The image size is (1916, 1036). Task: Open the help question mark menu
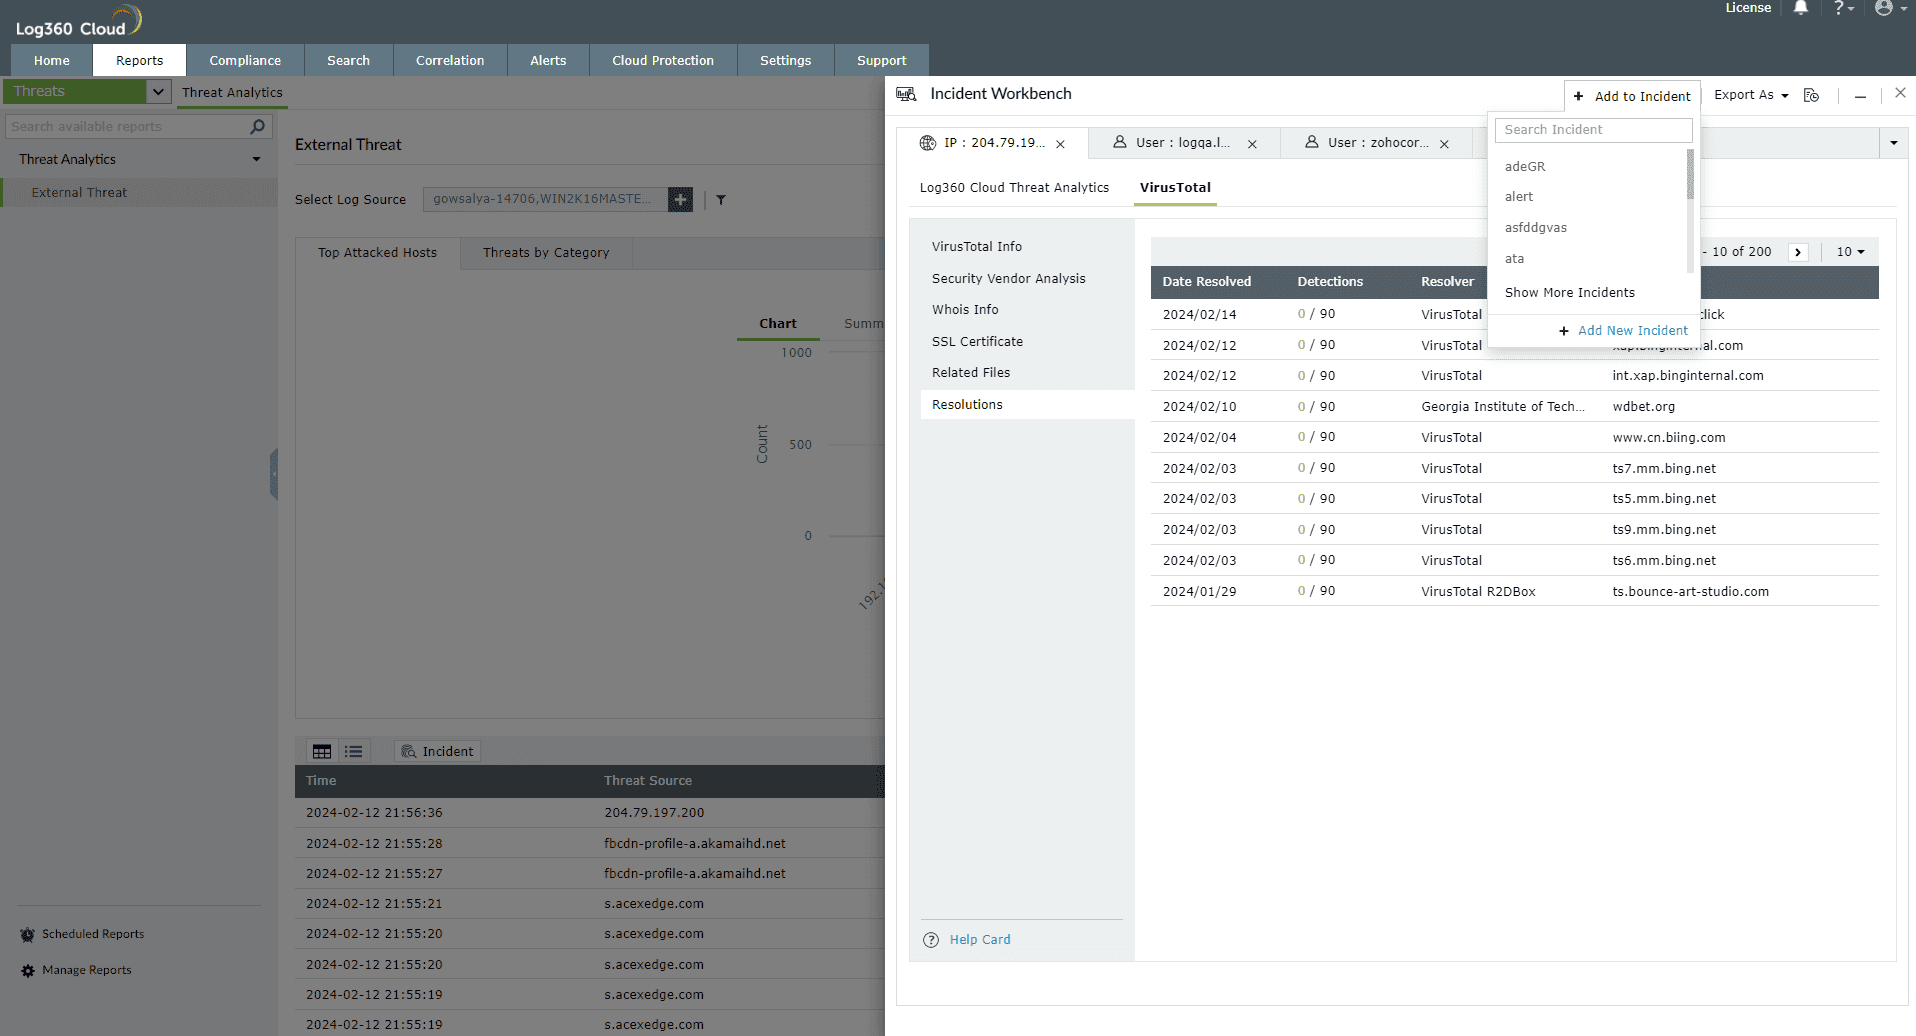click(x=1843, y=8)
